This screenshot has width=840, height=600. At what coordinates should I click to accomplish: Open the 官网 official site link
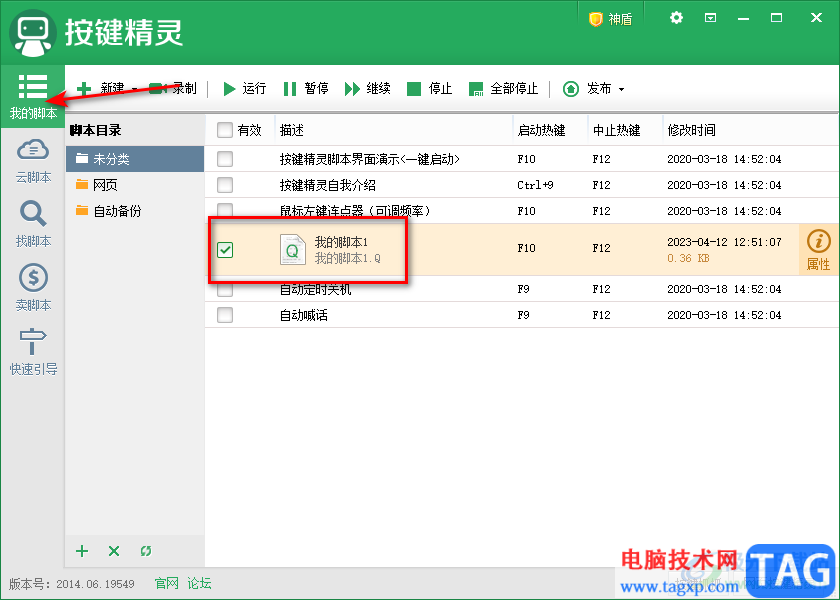pyautogui.click(x=167, y=583)
